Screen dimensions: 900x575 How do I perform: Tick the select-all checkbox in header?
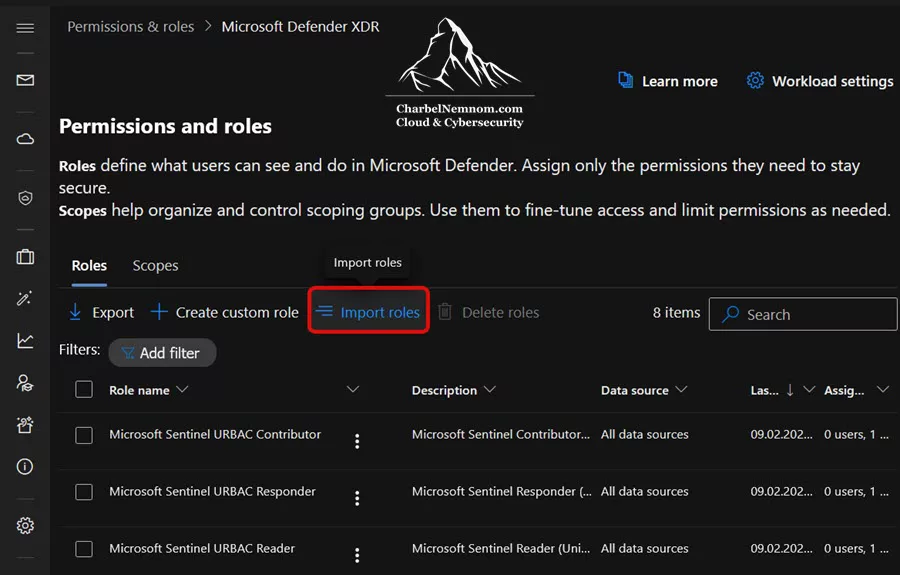84,390
